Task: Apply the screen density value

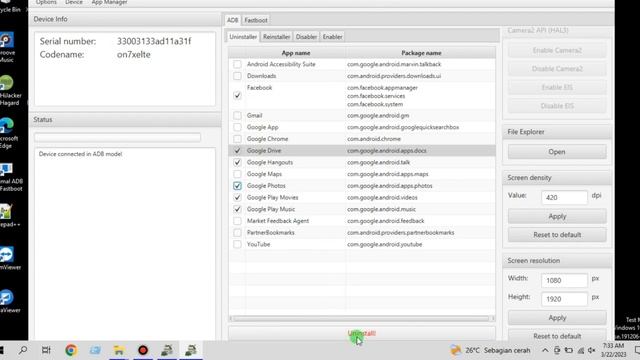Action: (557, 216)
